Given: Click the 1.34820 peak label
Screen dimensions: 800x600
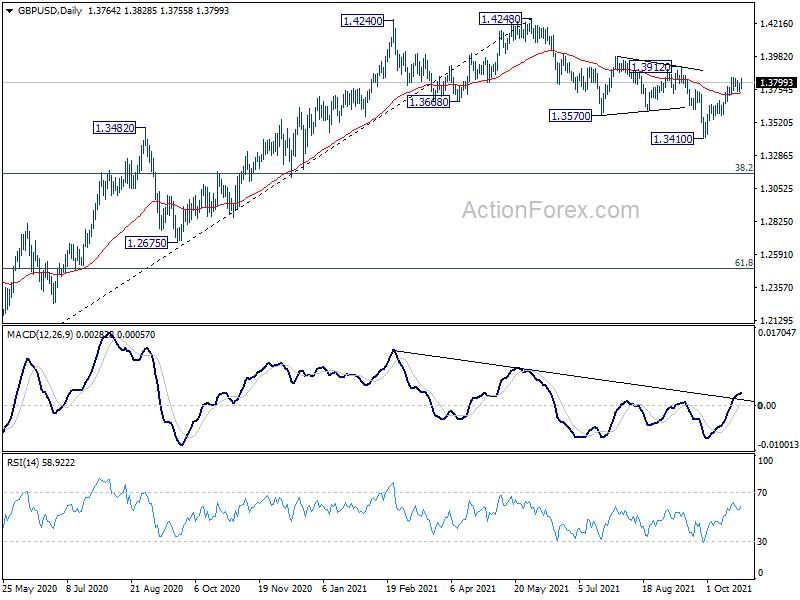Looking at the screenshot, I should pyautogui.click(x=115, y=128).
